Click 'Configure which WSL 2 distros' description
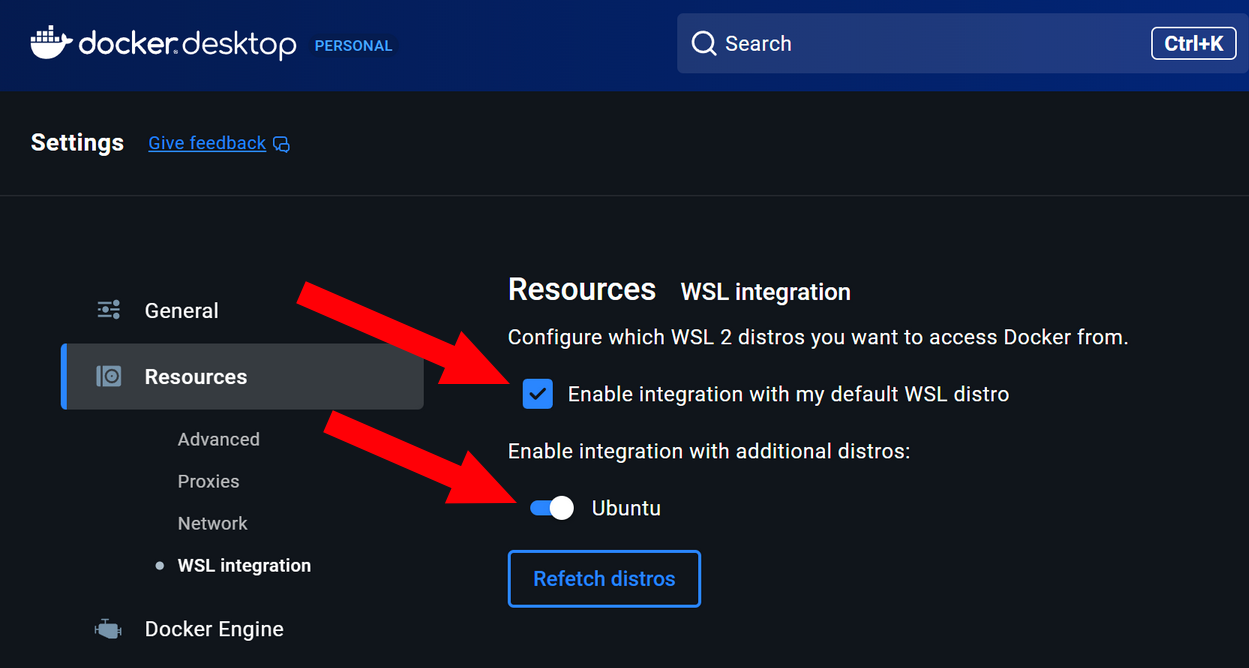Viewport: 1249px width, 668px height. (818, 337)
